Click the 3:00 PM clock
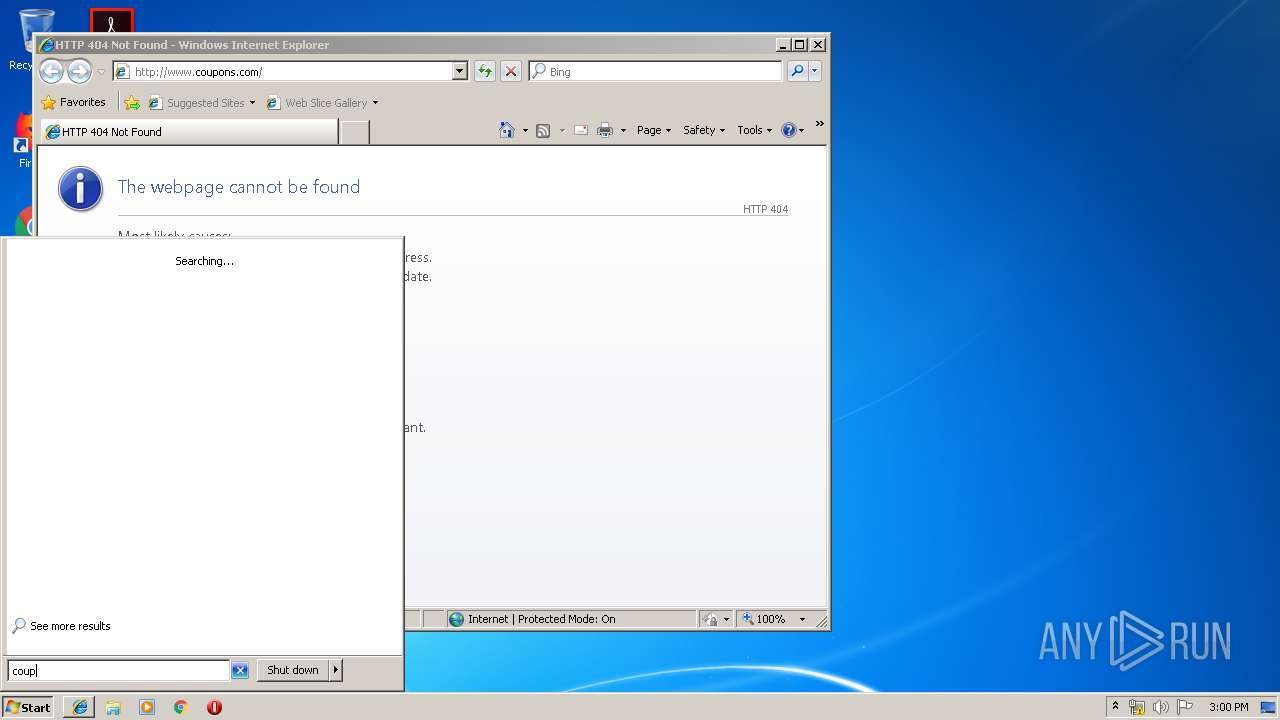Screen dimensions: 1280x720 coord(1228,707)
